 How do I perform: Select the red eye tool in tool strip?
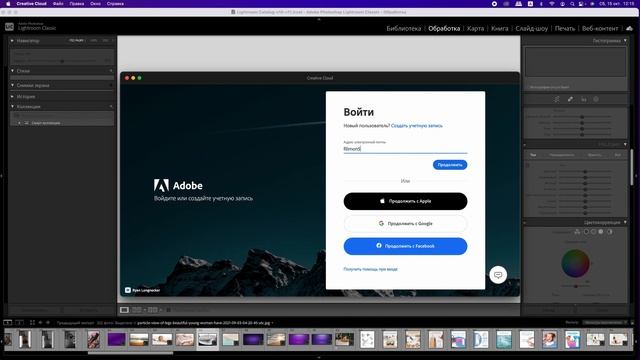coord(584,99)
